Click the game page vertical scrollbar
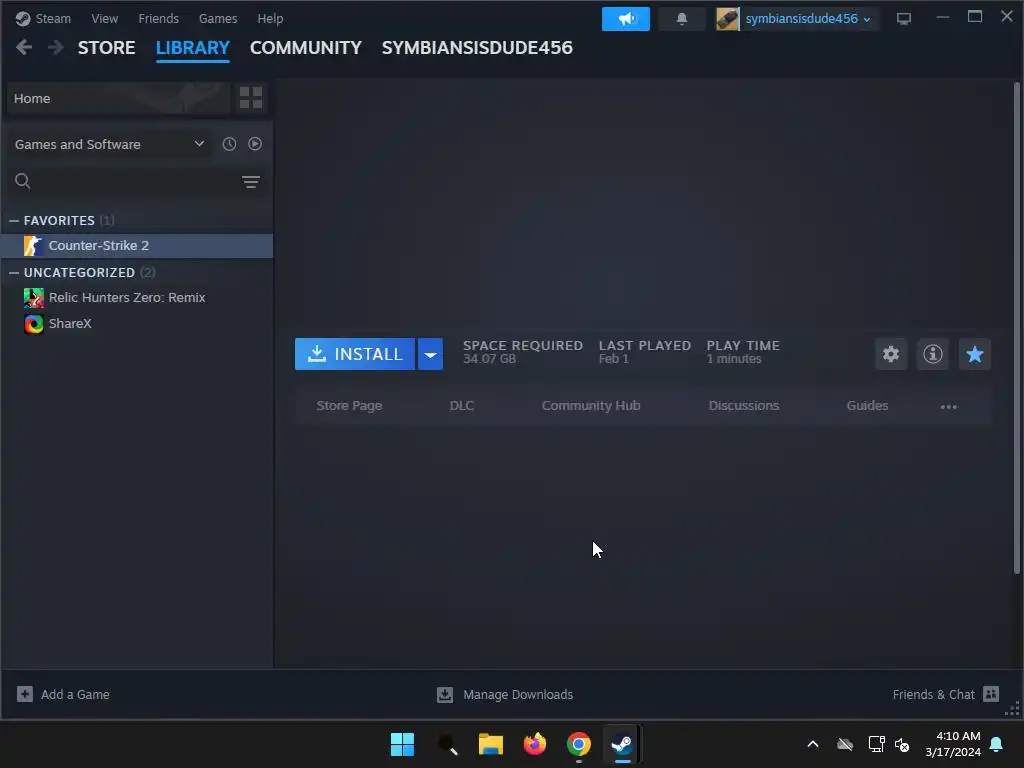1024x768 pixels. 1016,328
